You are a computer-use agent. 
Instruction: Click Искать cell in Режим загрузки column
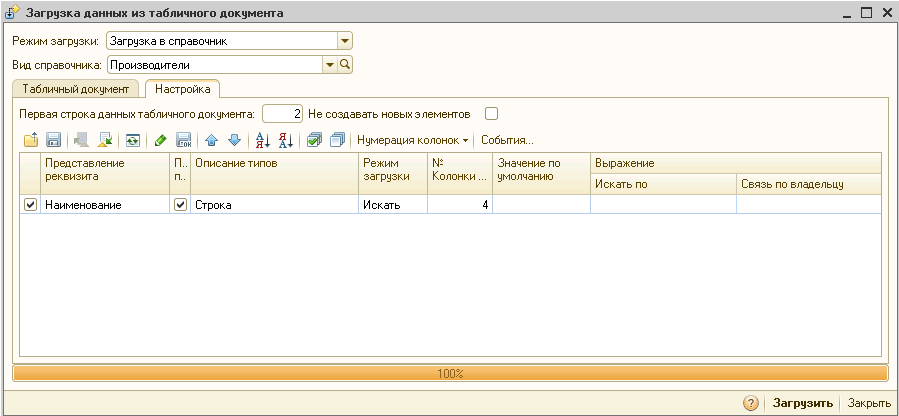393,205
